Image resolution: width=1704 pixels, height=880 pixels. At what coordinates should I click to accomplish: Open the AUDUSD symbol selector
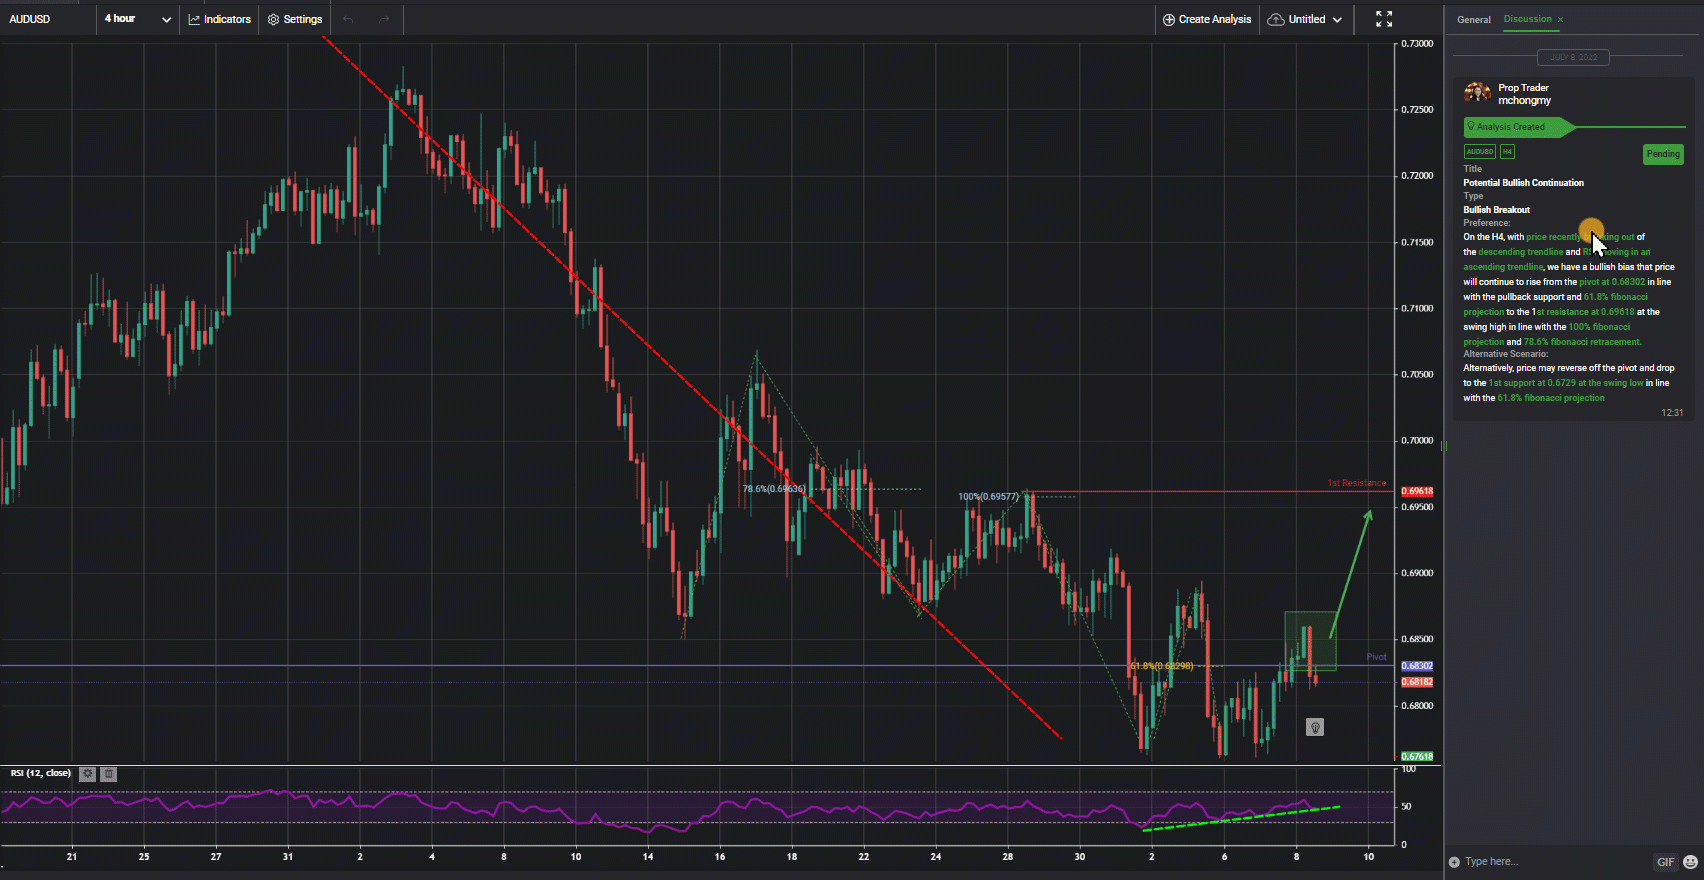pos(30,19)
